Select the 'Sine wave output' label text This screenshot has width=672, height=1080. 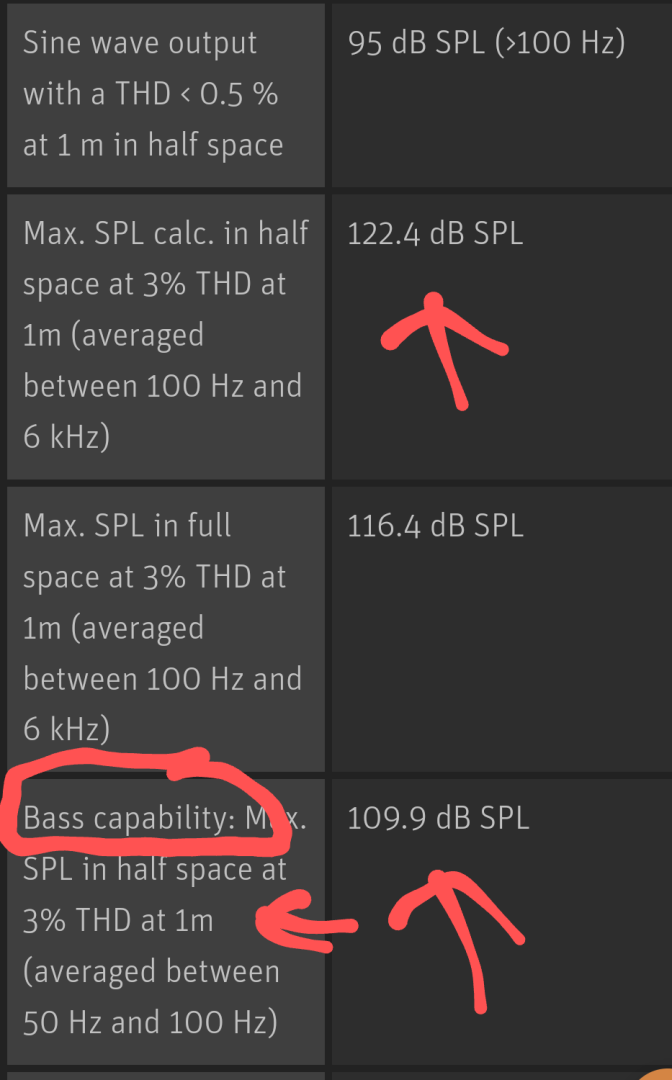pyautogui.click(x=140, y=43)
